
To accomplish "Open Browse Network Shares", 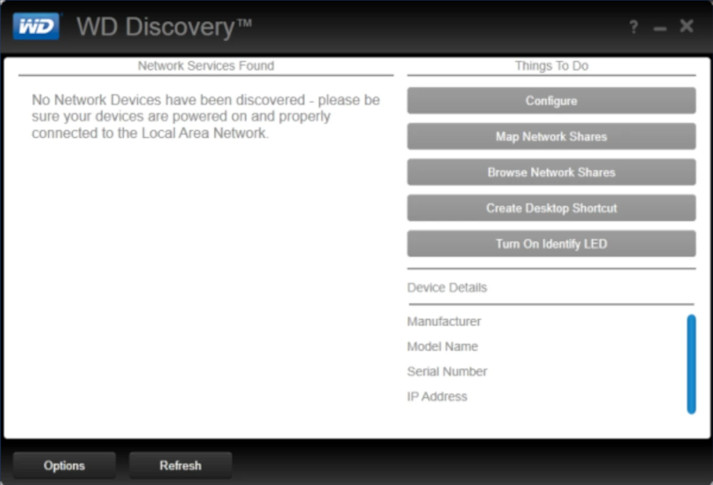I will click(551, 172).
